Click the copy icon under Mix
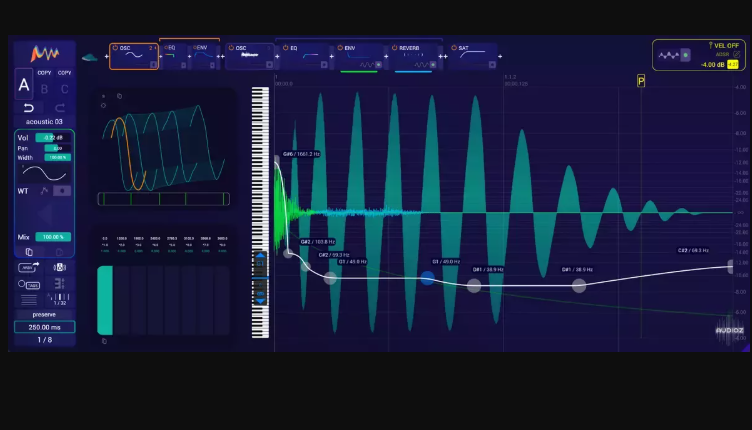This screenshot has width=752, height=430. pyautogui.click(x=29, y=252)
